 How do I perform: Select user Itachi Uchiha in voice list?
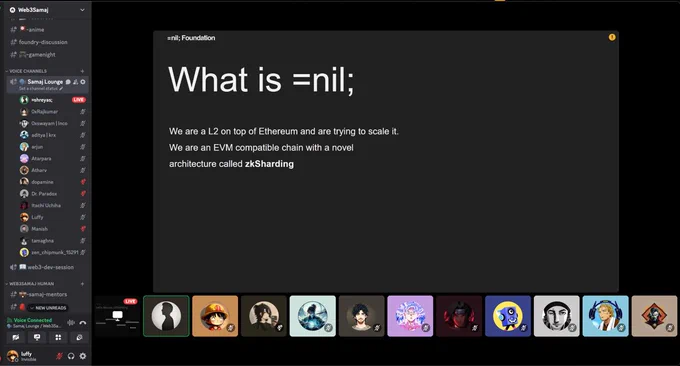[x=46, y=205]
